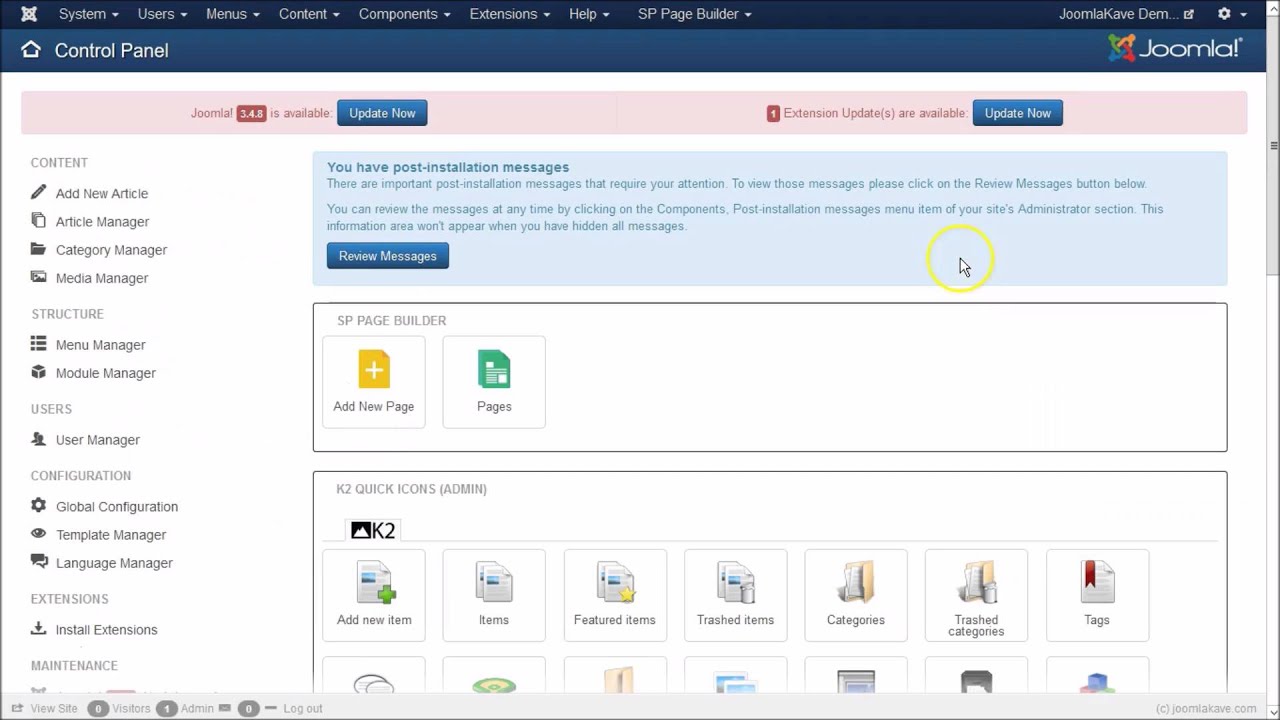Open the Media Manager link
The image size is (1280, 720).
pos(102,278)
